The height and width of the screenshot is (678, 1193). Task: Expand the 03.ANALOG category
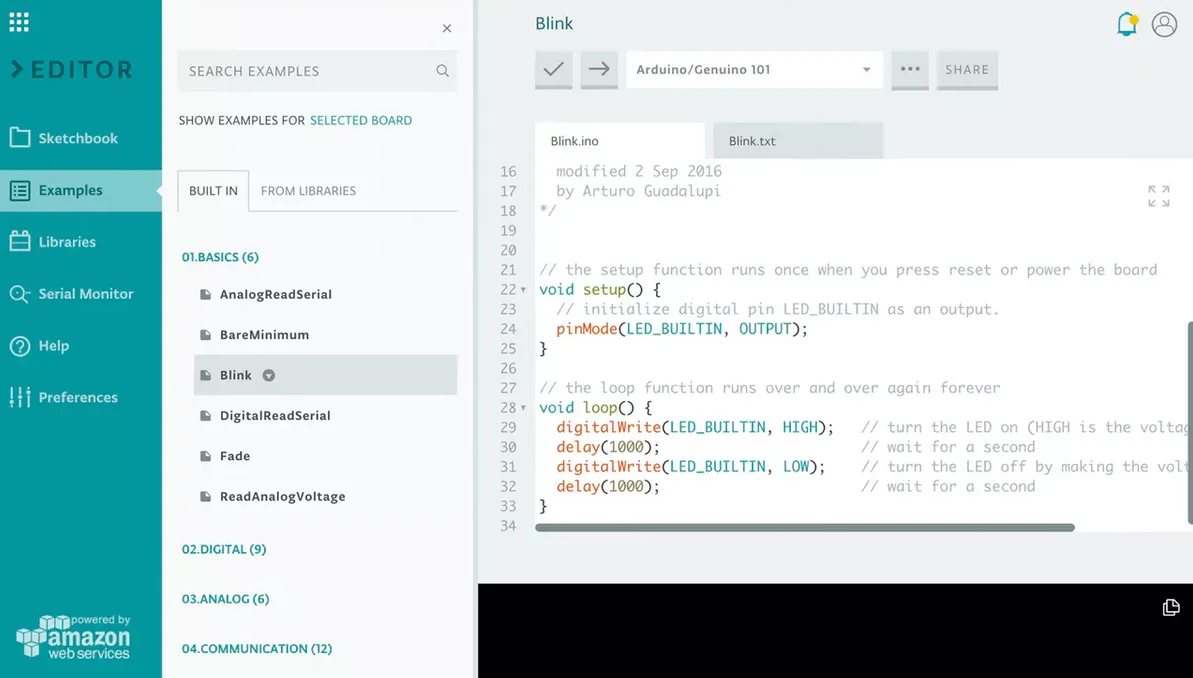tap(225, 599)
